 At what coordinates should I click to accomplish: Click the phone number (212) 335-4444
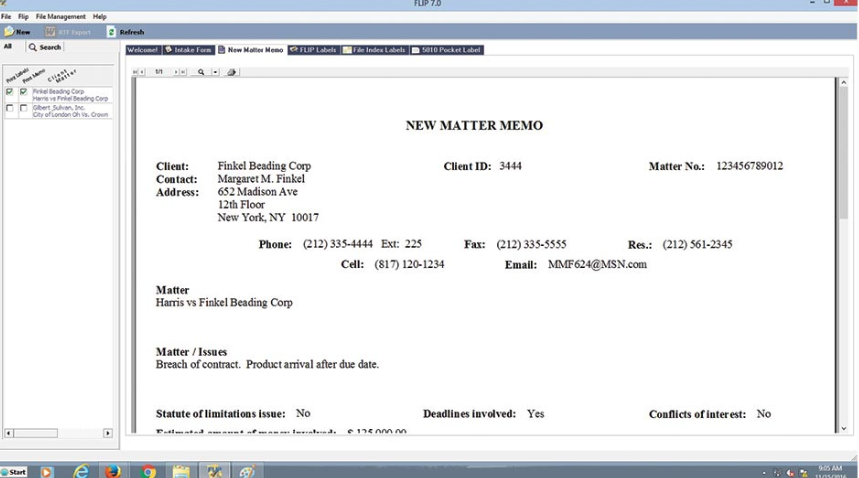(337, 244)
